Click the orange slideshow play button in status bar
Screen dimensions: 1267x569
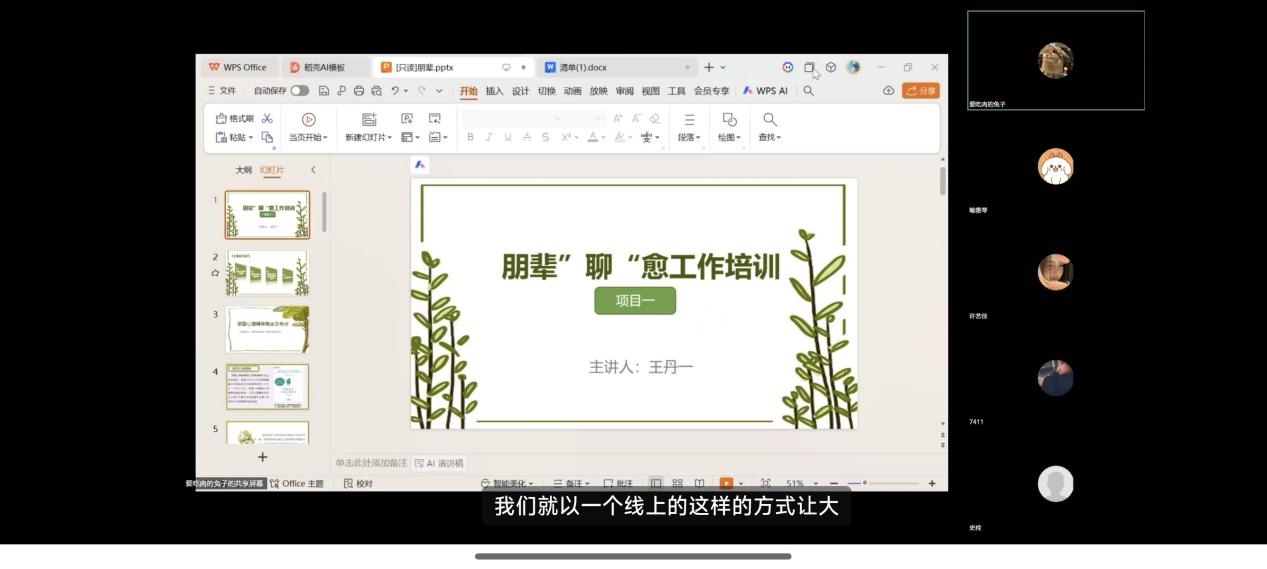pyautogui.click(x=726, y=483)
